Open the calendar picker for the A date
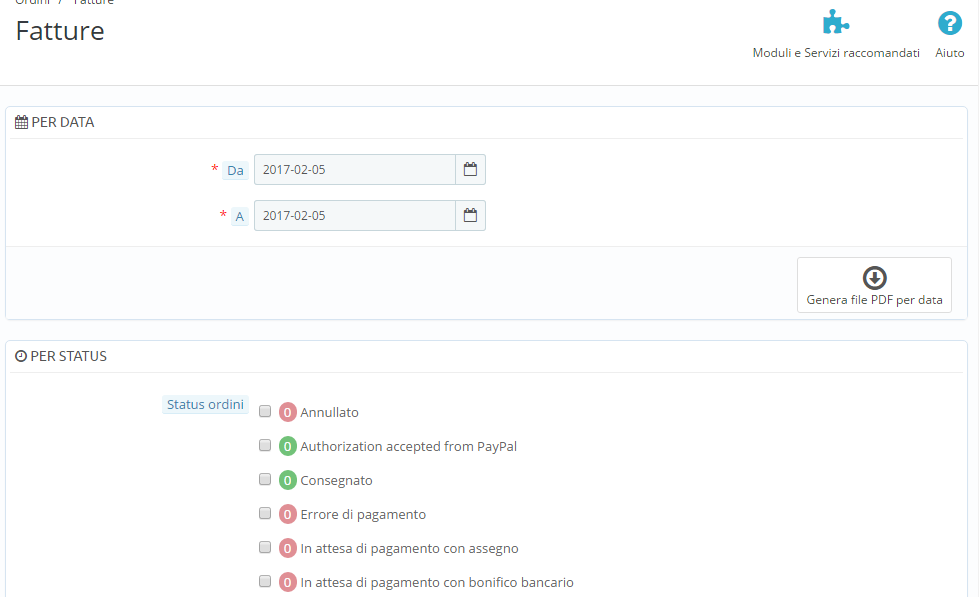Image resolution: width=979 pixels, height=597 pixels. click(x=470, y=215)
